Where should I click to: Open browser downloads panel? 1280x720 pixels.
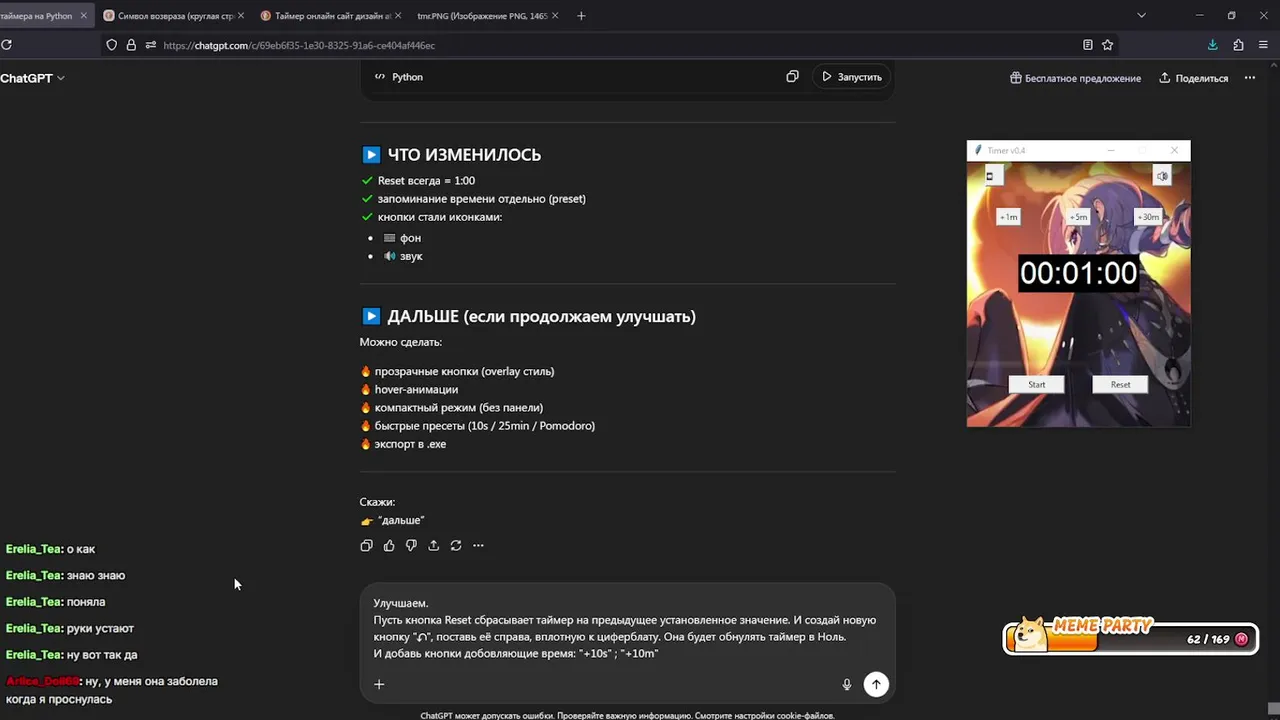[x=1213, y=45]
